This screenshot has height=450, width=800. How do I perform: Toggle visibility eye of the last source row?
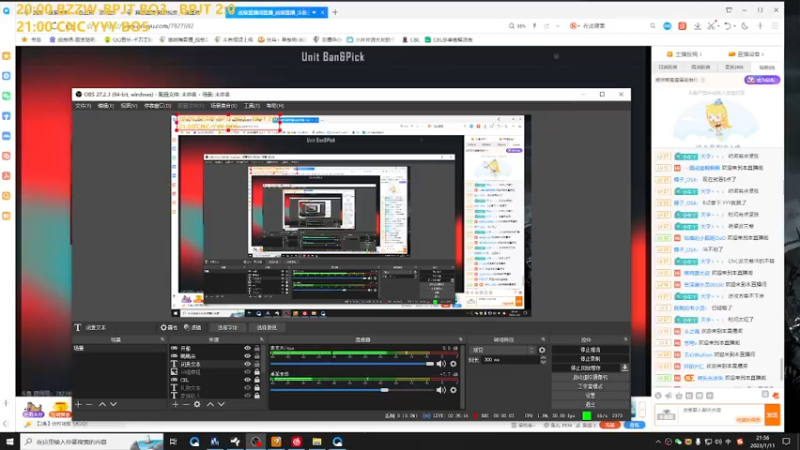[x=247, y=395]
